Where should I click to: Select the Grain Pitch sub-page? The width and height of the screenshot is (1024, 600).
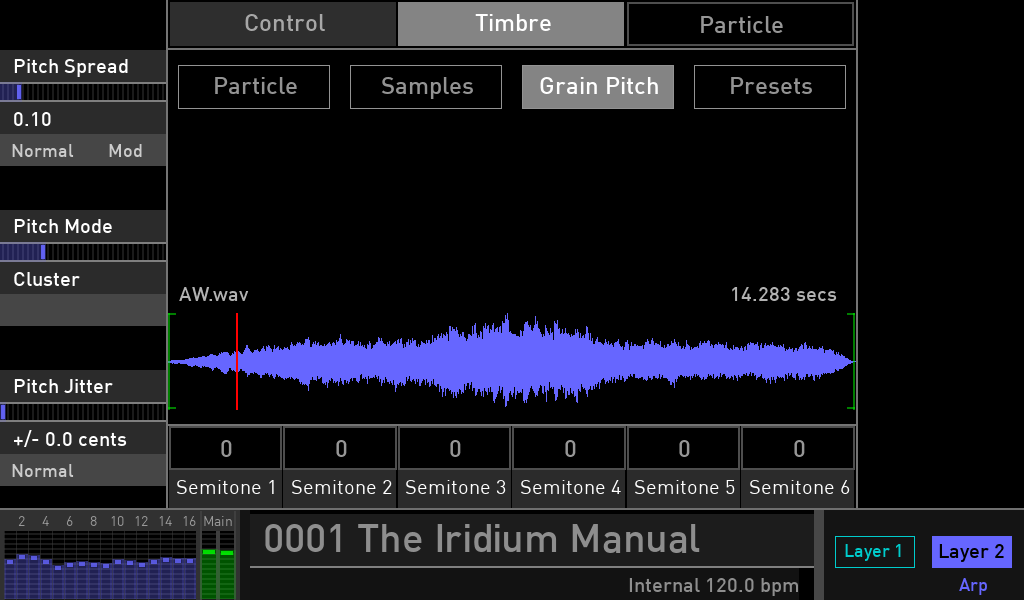[x=598, y=87]
